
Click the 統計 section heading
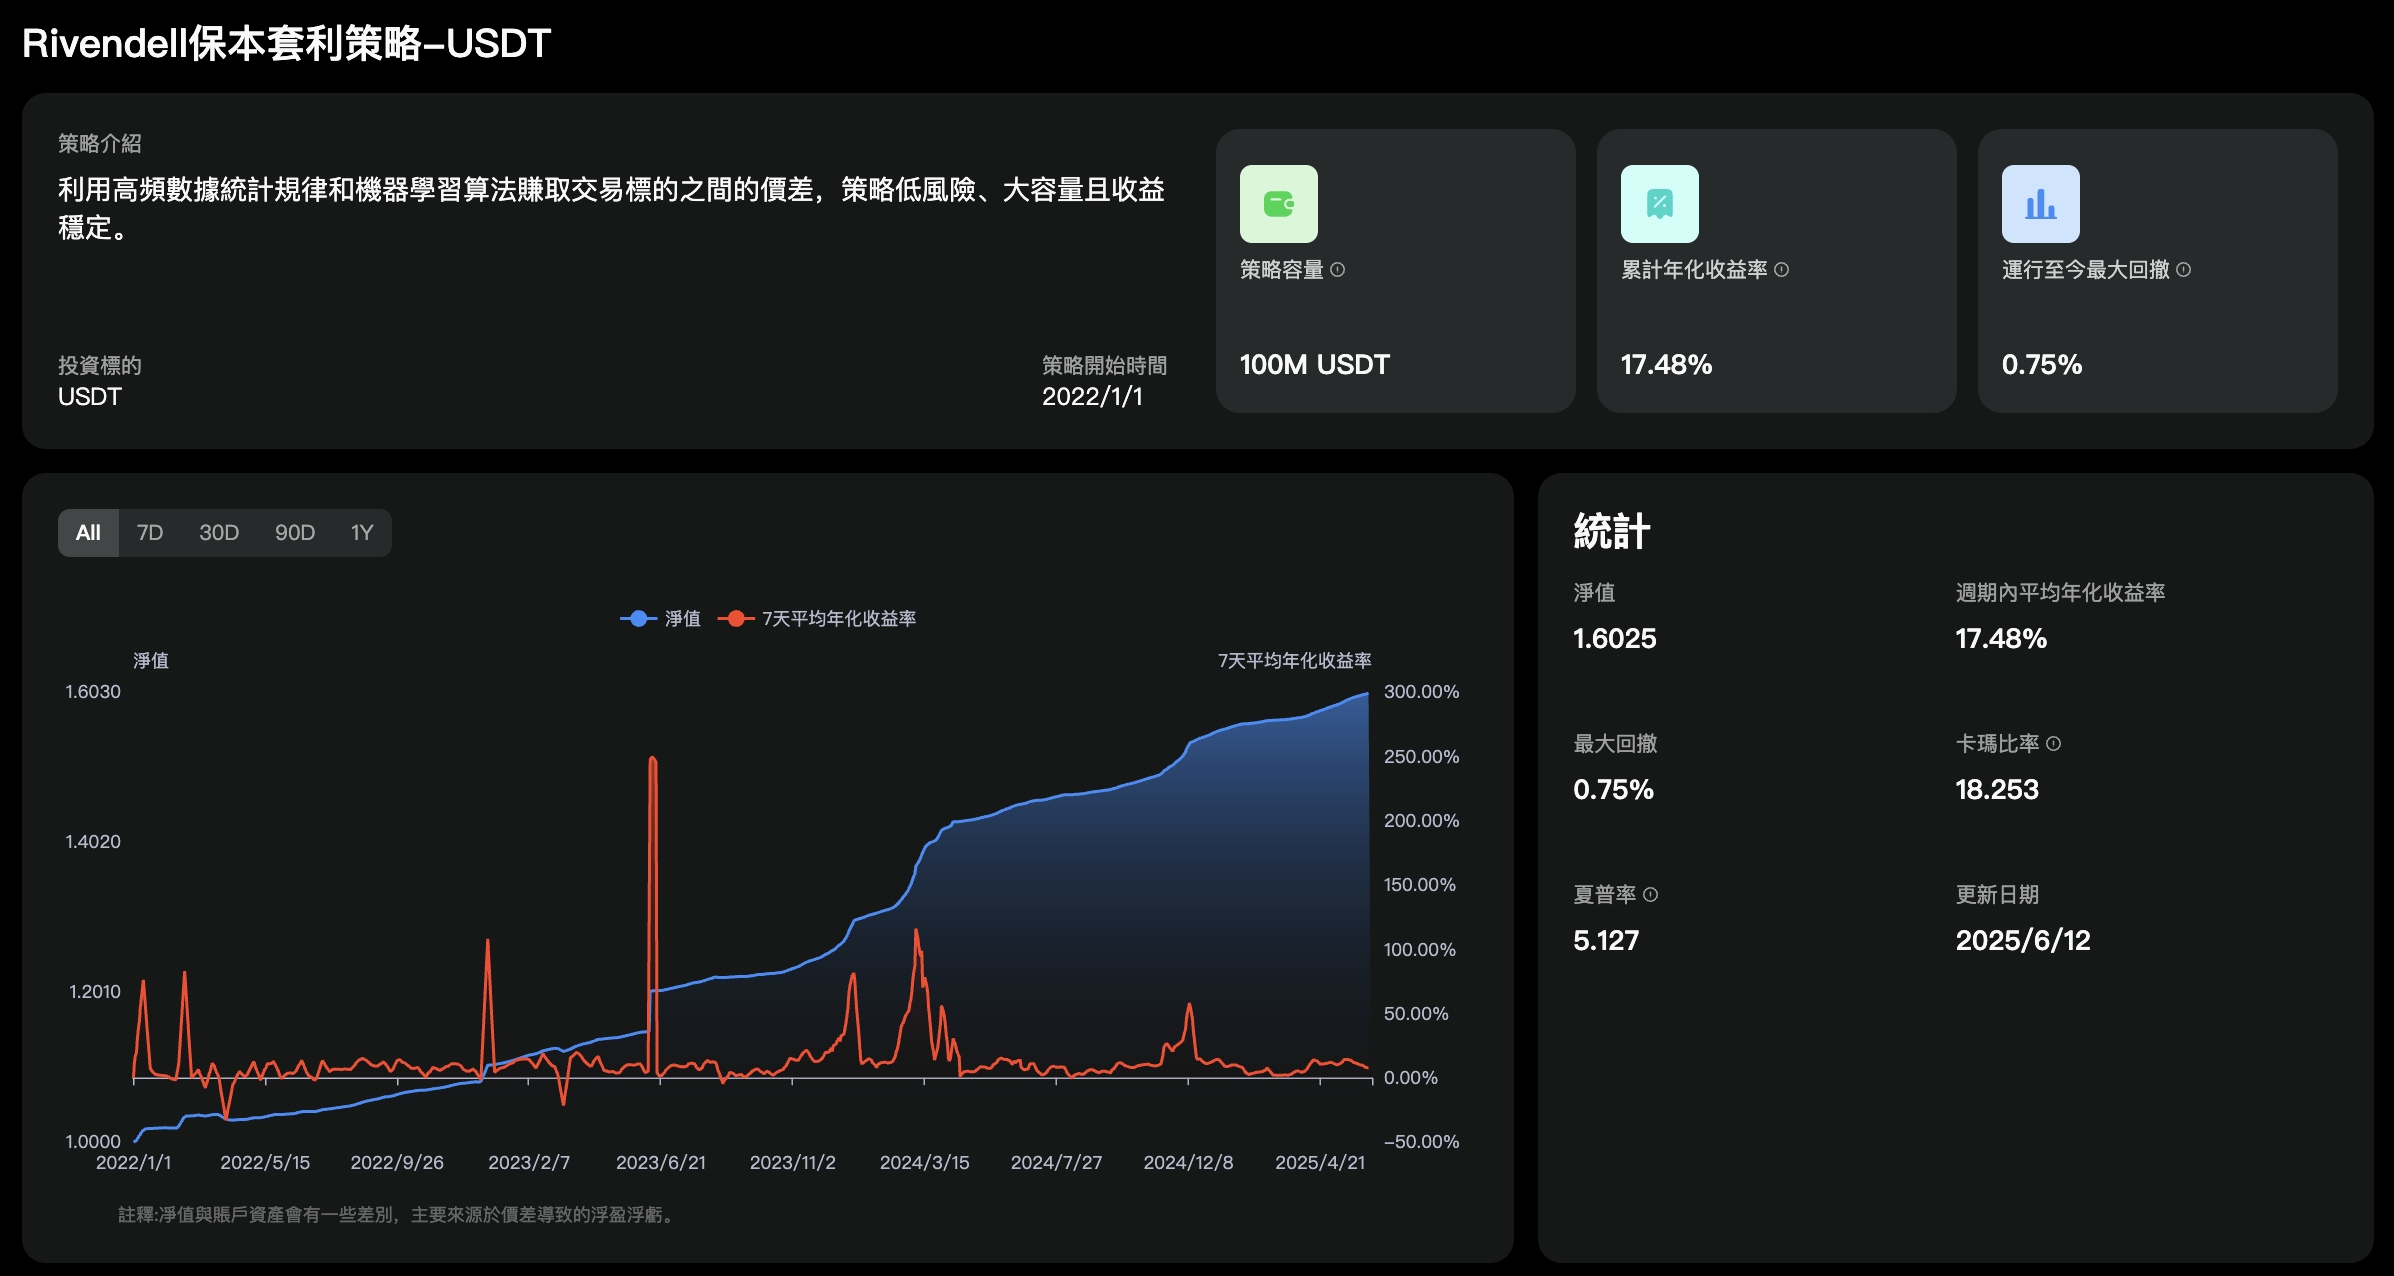click(x=1612, y=532)
